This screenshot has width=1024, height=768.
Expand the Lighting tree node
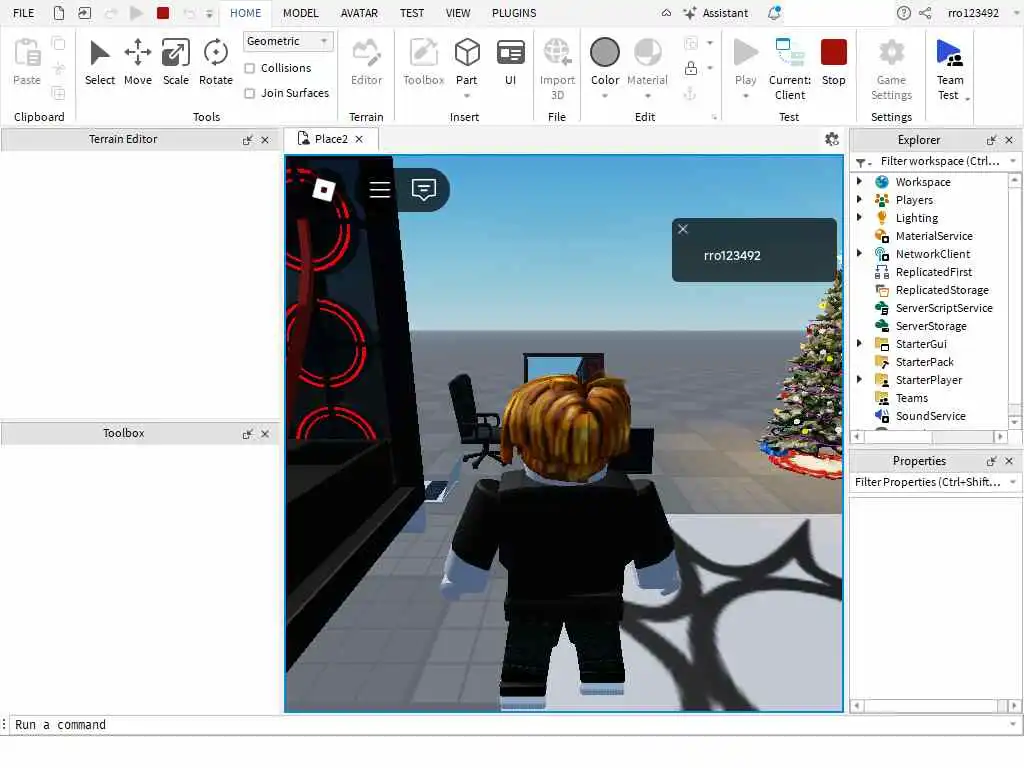tap(859, 217)
